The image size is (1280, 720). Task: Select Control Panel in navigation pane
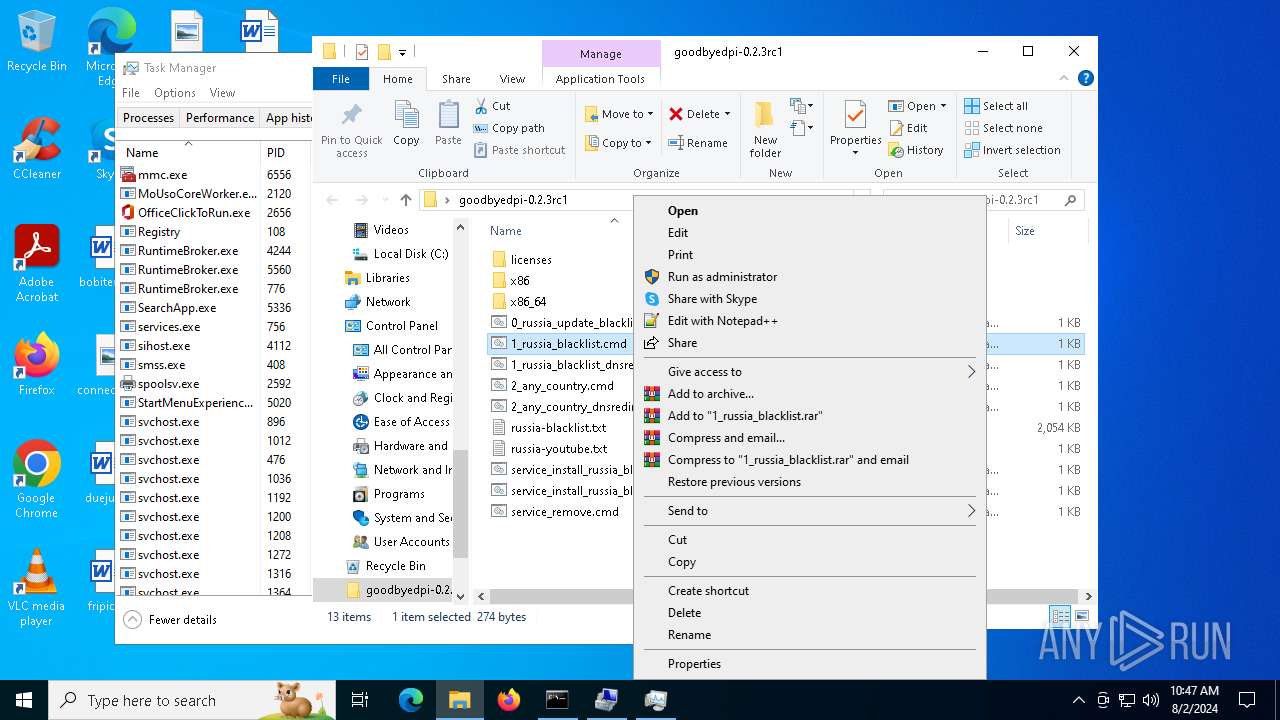pyautogui.click(x=402, y=326)
